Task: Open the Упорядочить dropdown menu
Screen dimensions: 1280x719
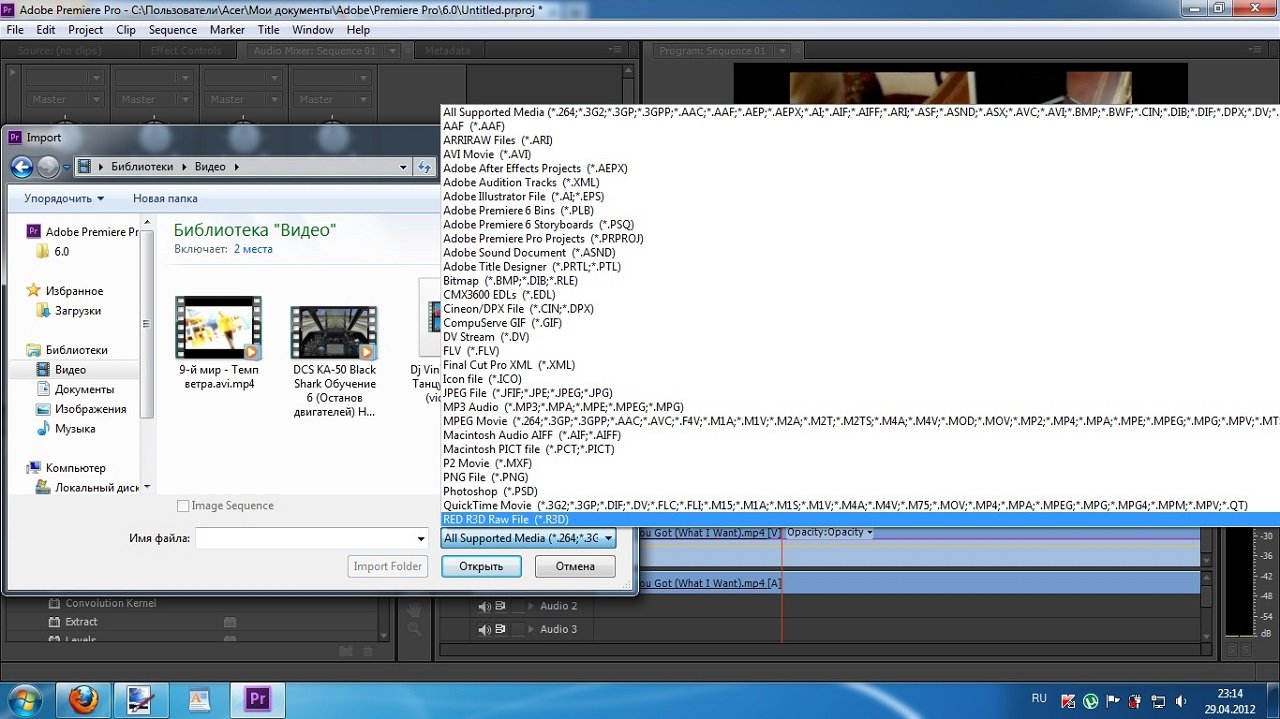Action: [x=70, y=198]
